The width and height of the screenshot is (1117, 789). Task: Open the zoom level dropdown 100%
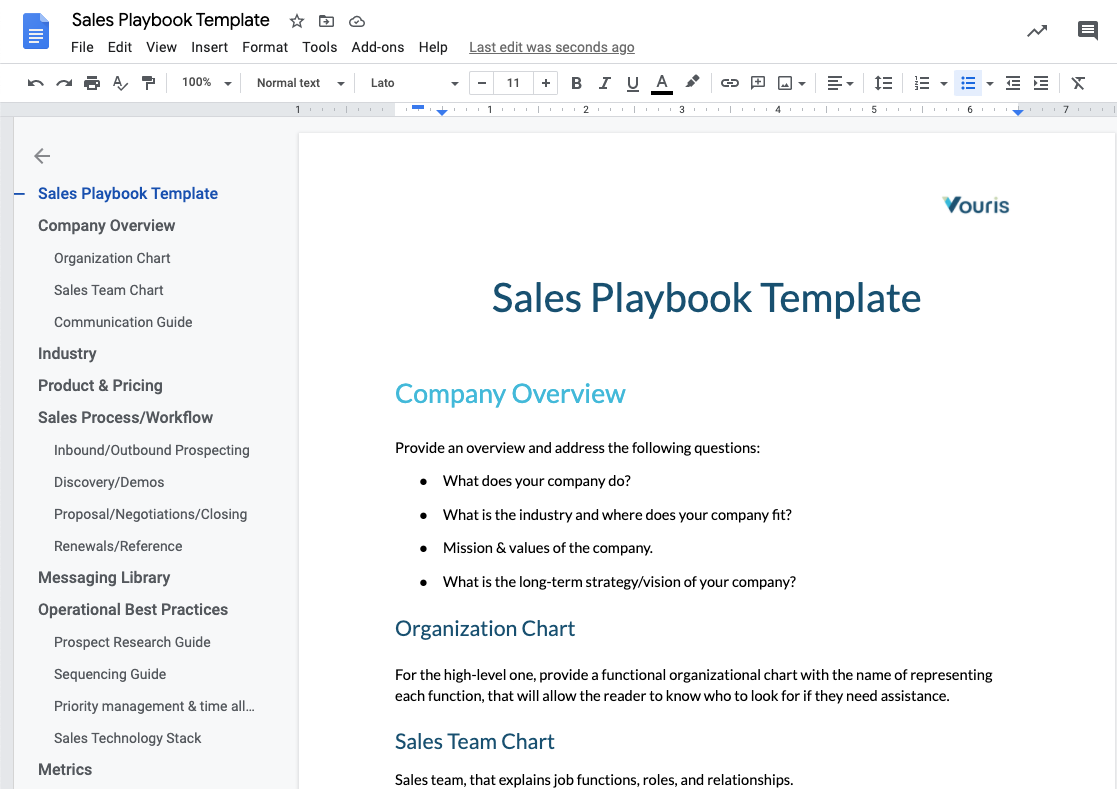(207, 83)
